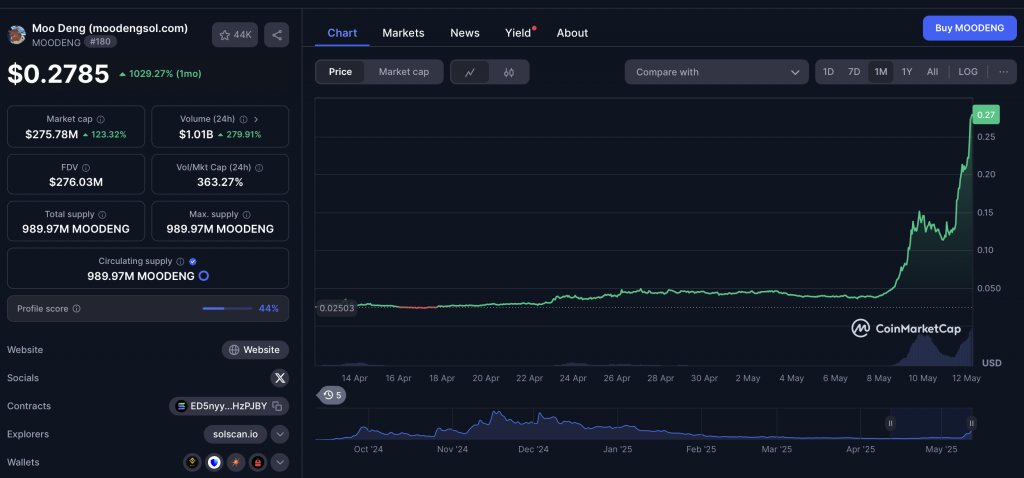Click Total supply info icon
The width and height of the screenshot is (1024, 478).
103,214
